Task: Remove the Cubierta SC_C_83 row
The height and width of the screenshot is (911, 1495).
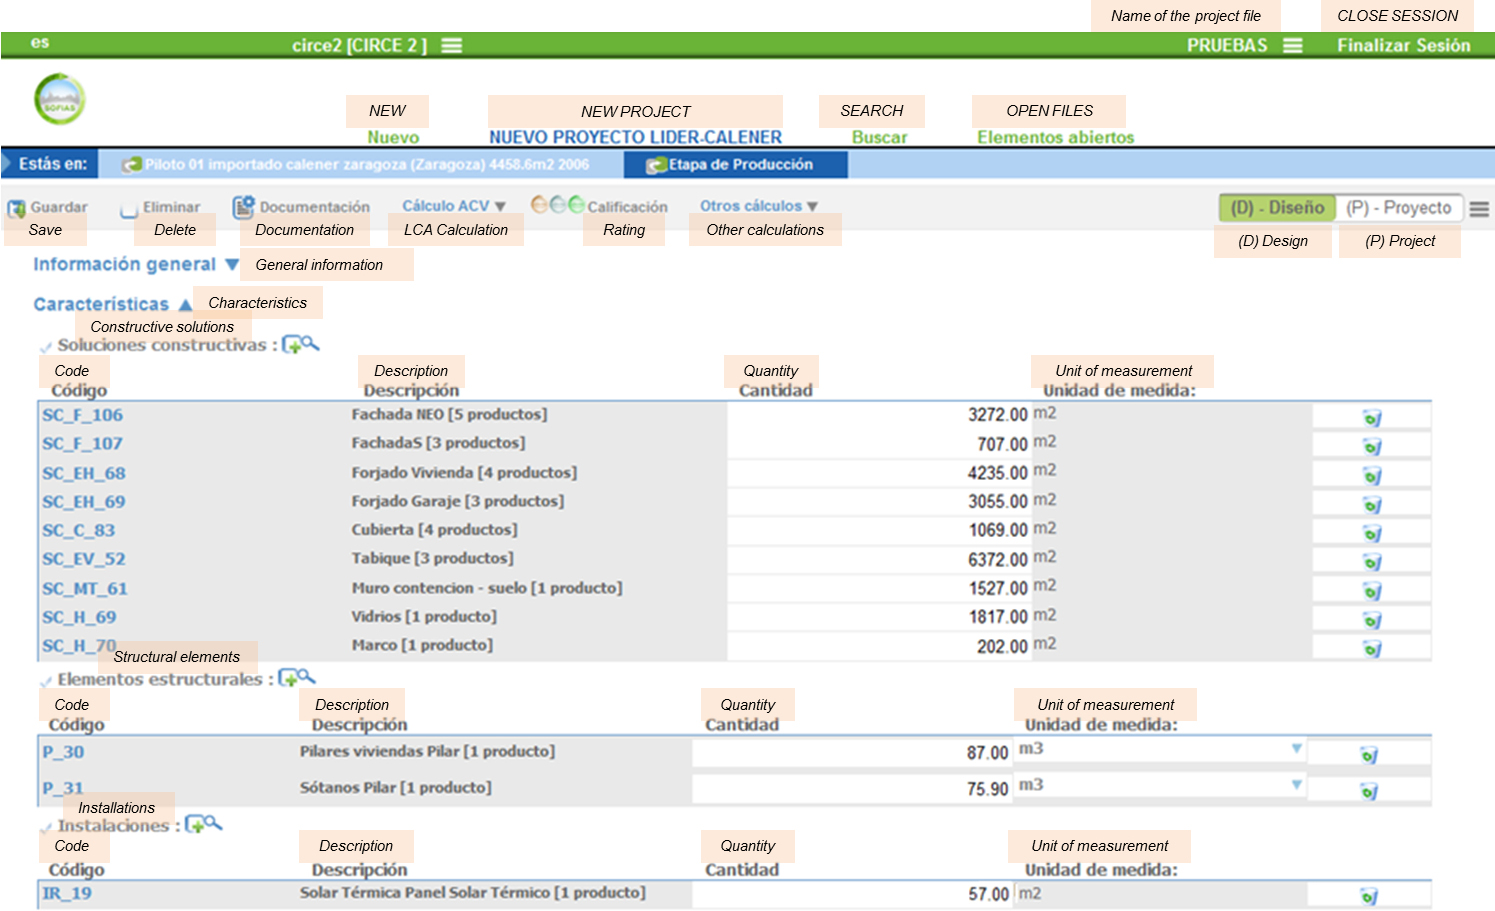Action: coord(1372,534)
